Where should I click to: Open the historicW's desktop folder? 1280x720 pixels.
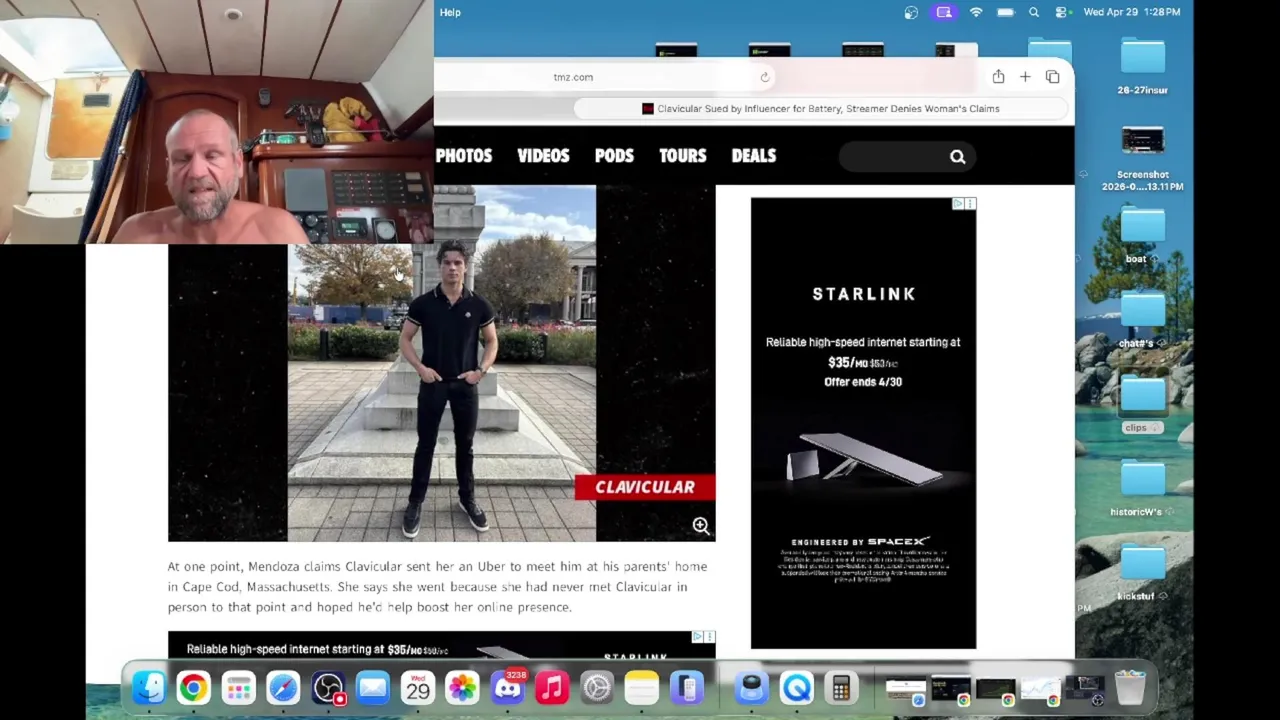pyautogui.click(x=1143, y=489)
